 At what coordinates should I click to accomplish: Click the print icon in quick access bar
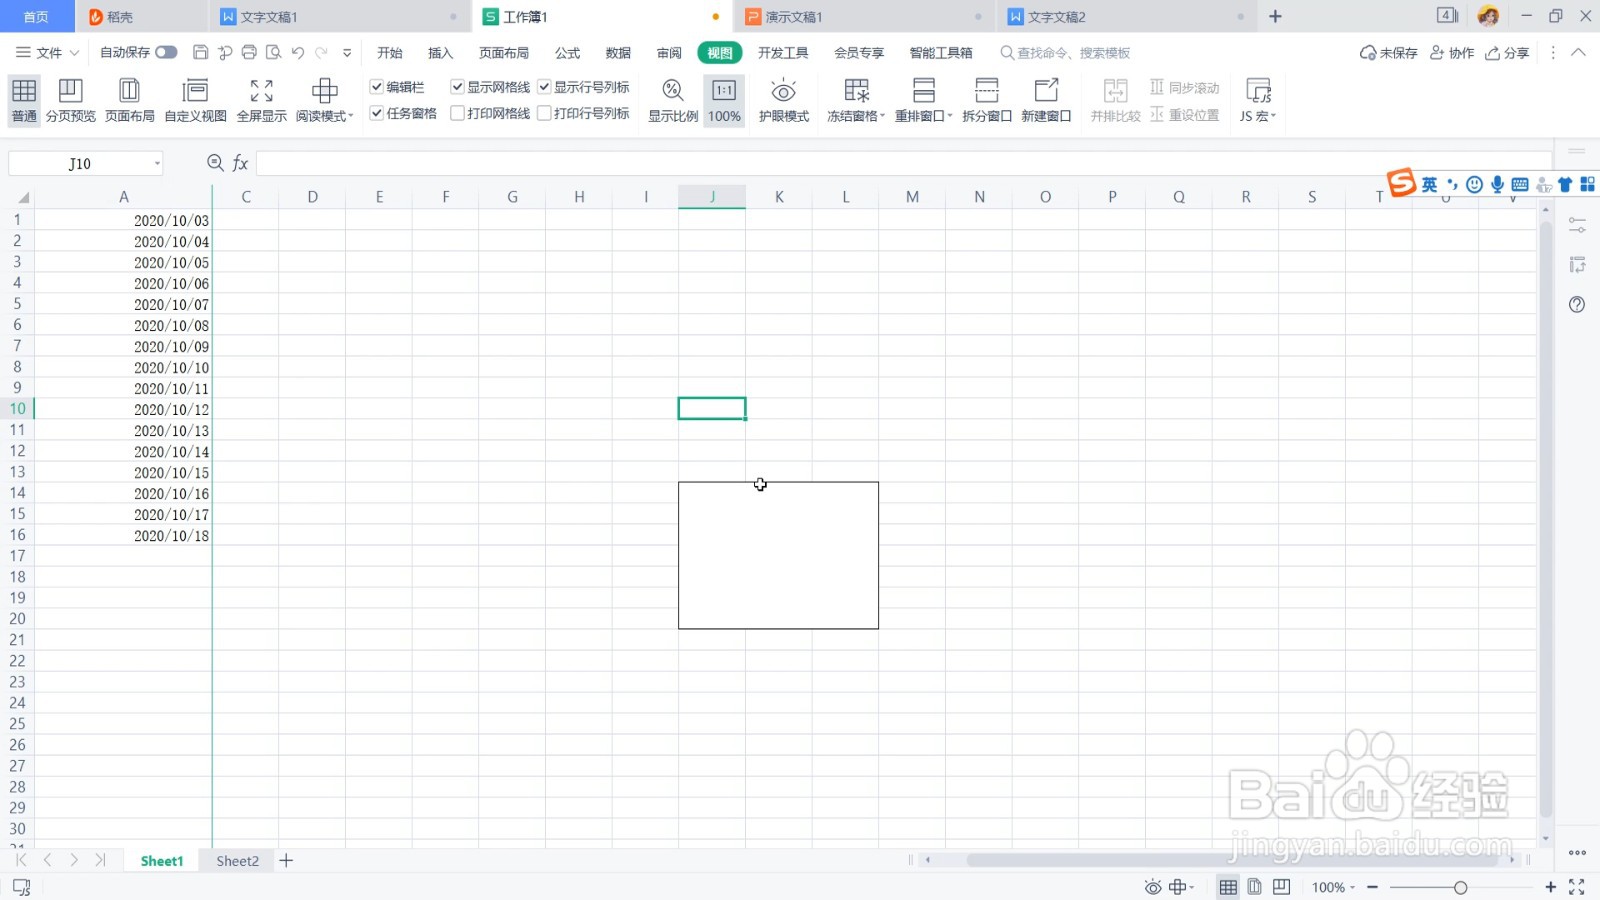click(249, 53)
